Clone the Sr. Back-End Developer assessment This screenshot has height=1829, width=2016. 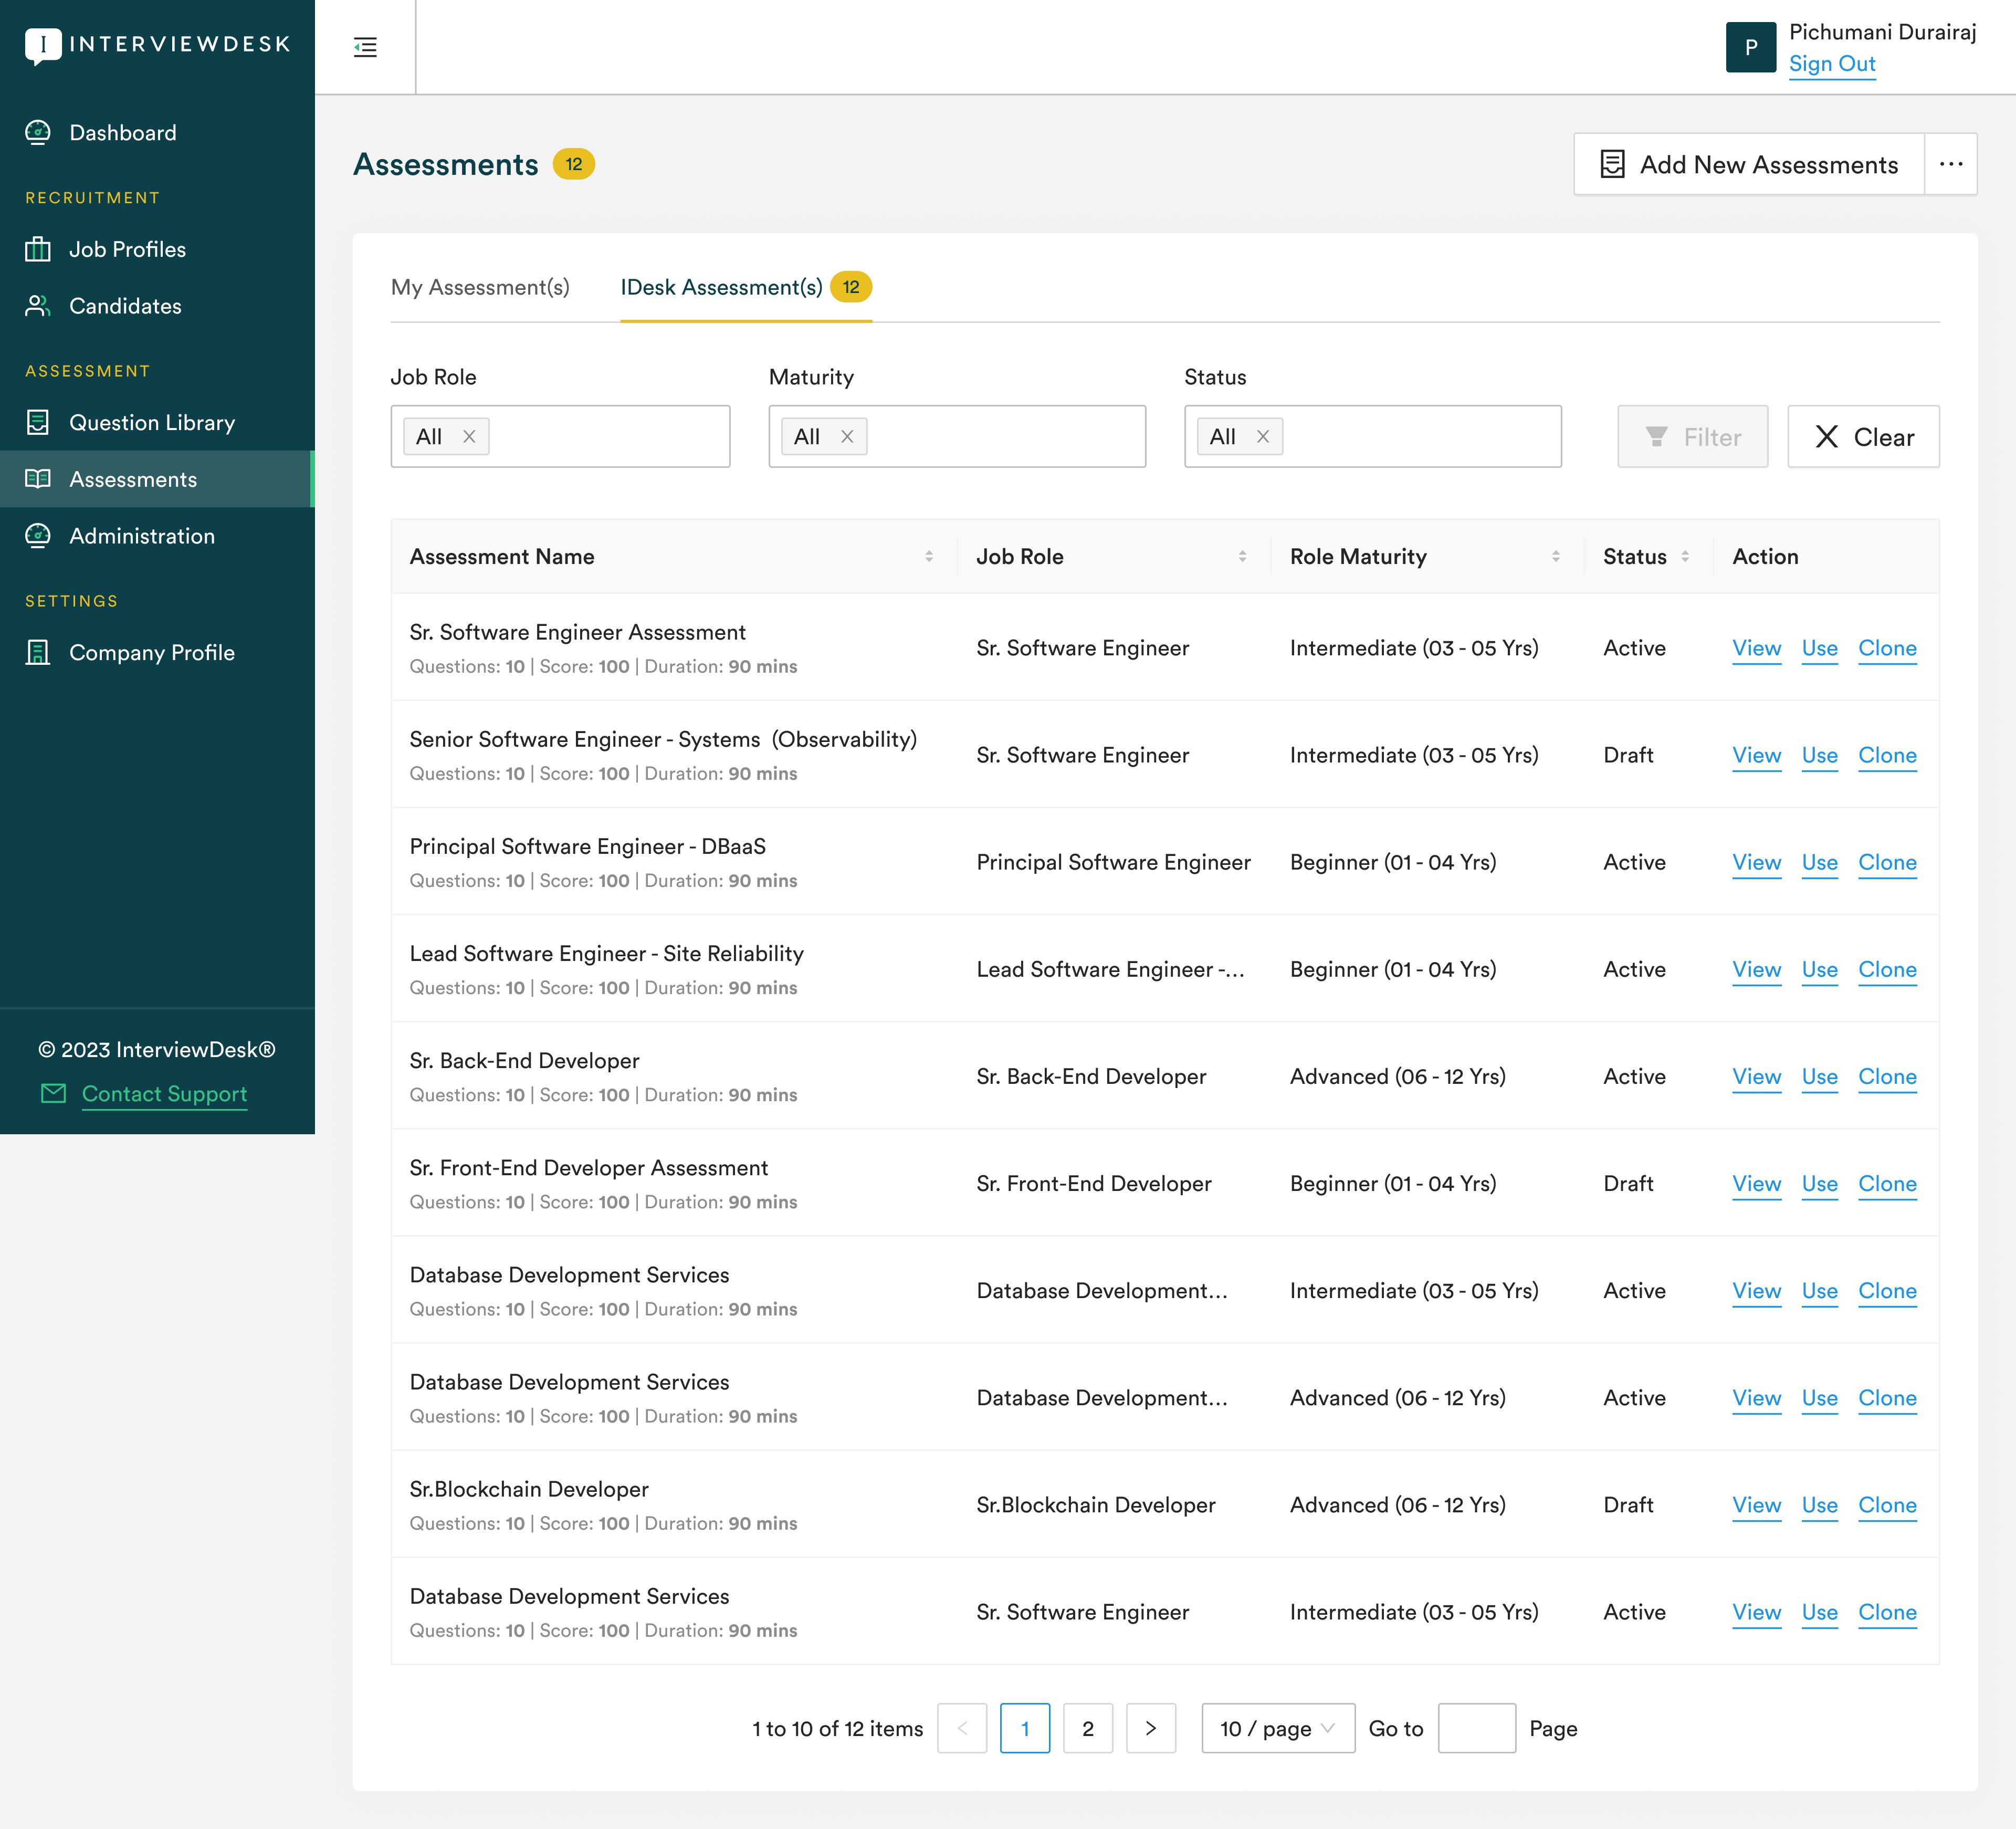click(1886, 1077)
